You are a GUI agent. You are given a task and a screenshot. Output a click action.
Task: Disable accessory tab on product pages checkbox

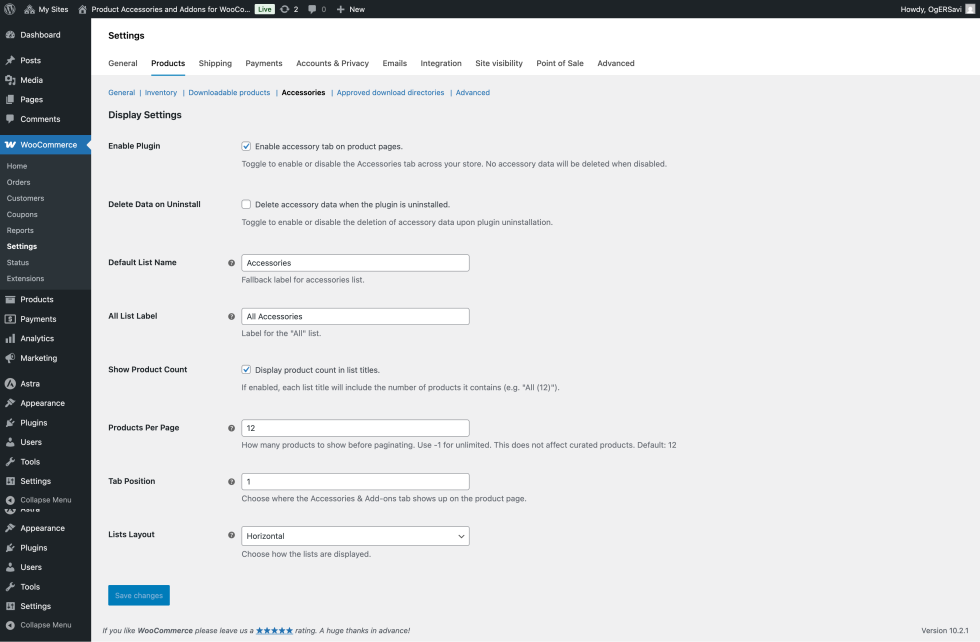246,146
